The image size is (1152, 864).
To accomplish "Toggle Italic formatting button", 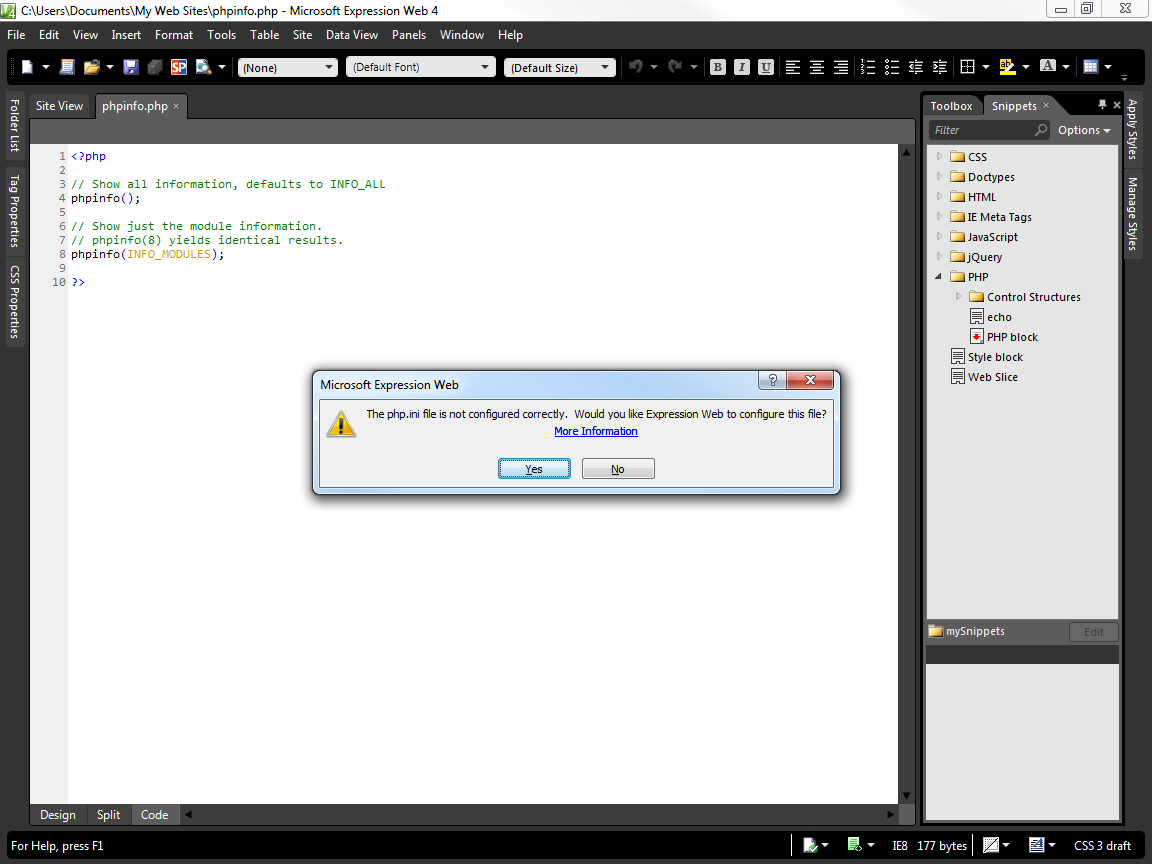I will (x=742, y=67).
